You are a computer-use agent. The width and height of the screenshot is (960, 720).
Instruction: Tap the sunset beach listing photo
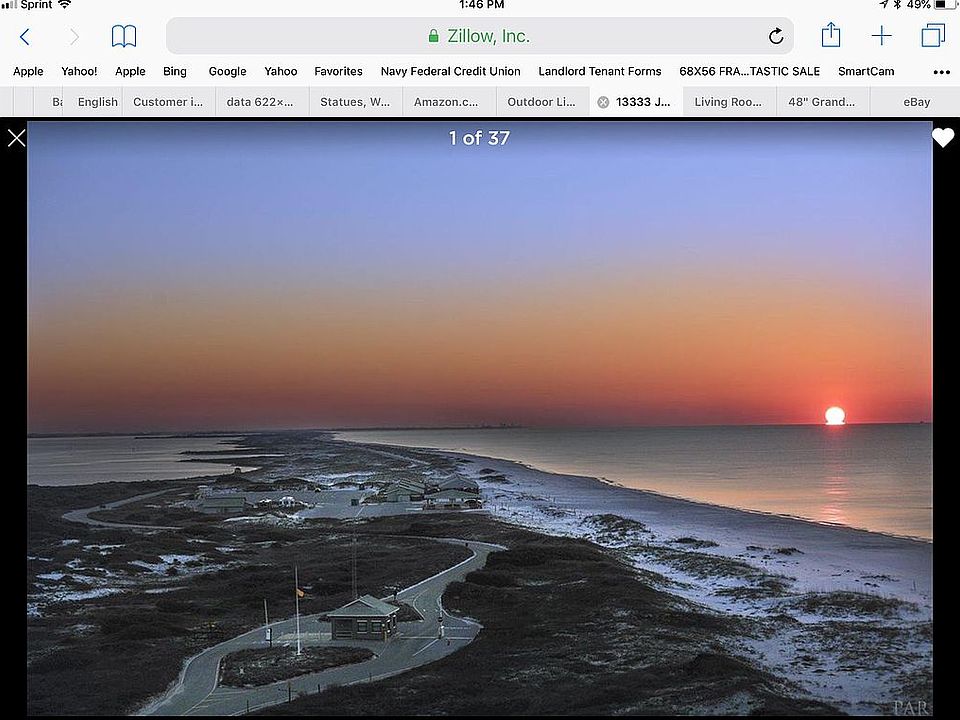click(480, 420)
